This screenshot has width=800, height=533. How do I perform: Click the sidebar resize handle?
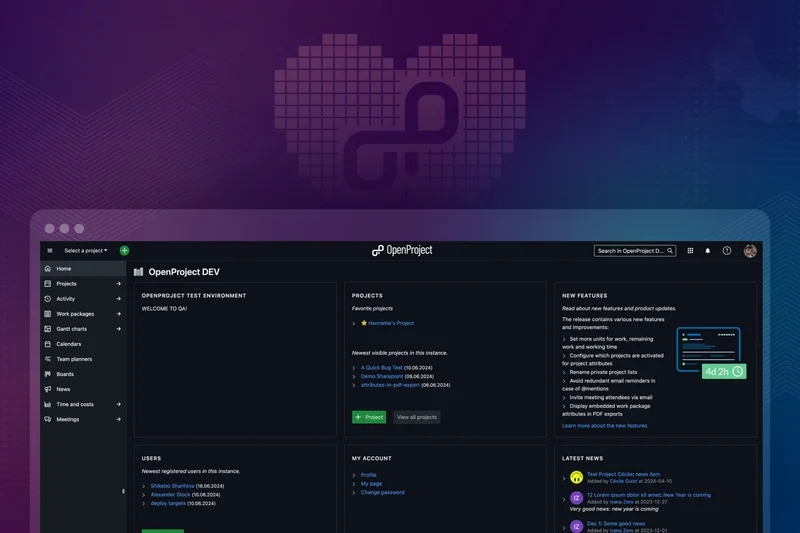coord(123,492)
